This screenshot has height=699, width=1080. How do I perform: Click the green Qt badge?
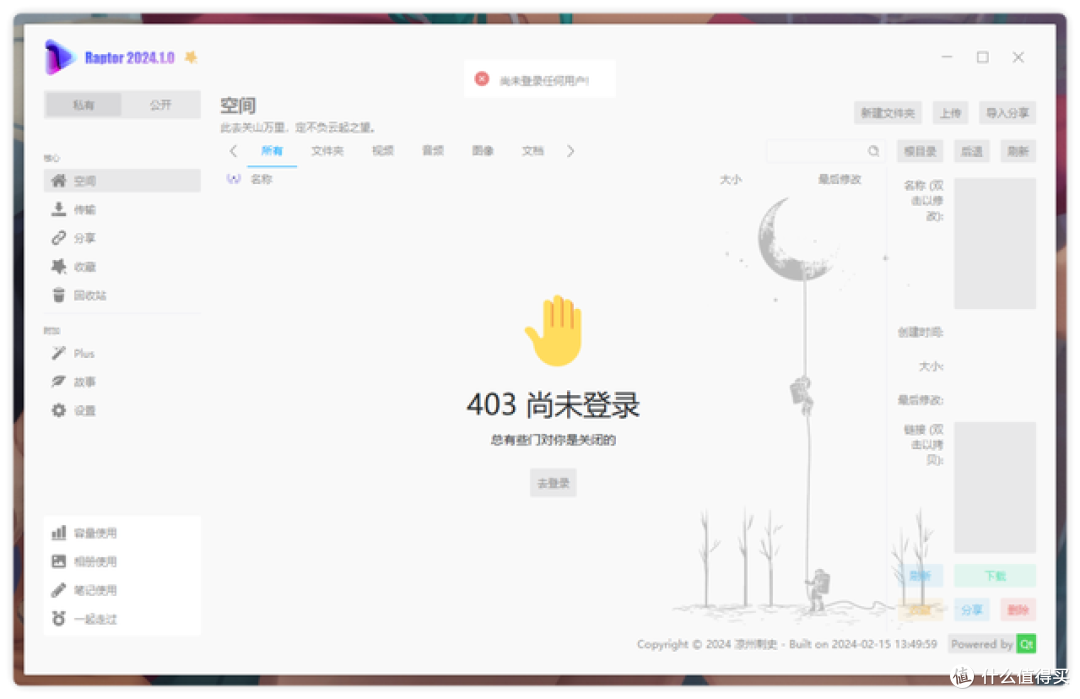point(1026,644)
